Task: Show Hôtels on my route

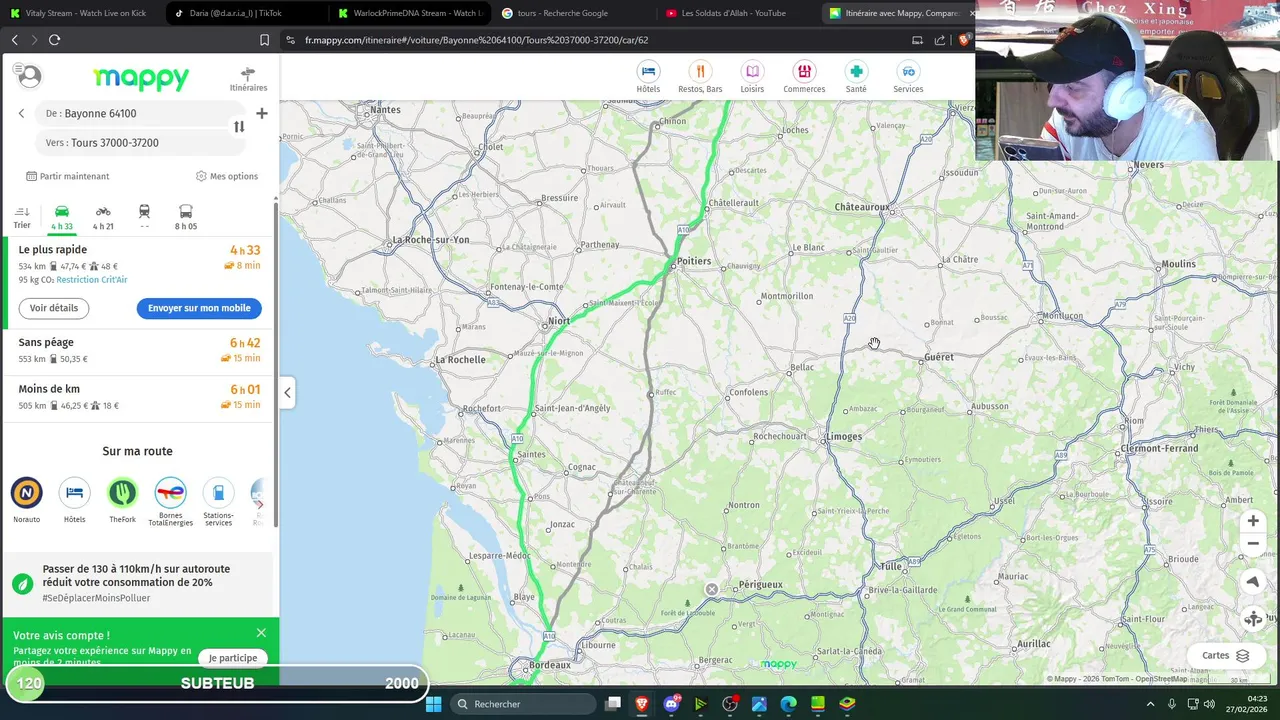Action: [74, 500]
